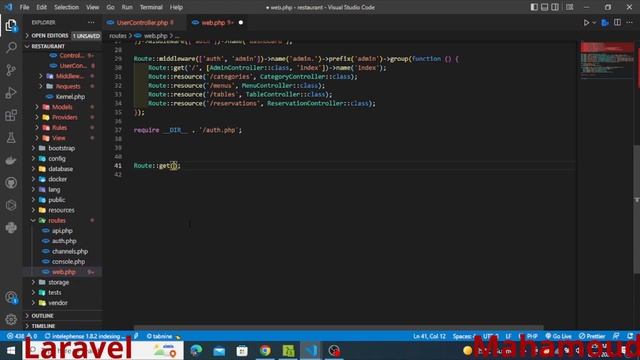640x360 pixels.
Task: Open the Explorer view in activity bar
Action: click(x=11, y=26)
